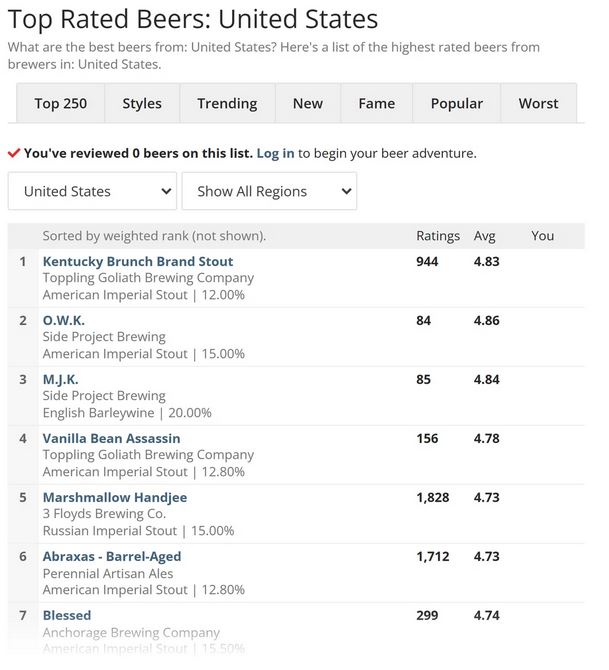Open Kentucky Brunch Brand Stout link

138,262
